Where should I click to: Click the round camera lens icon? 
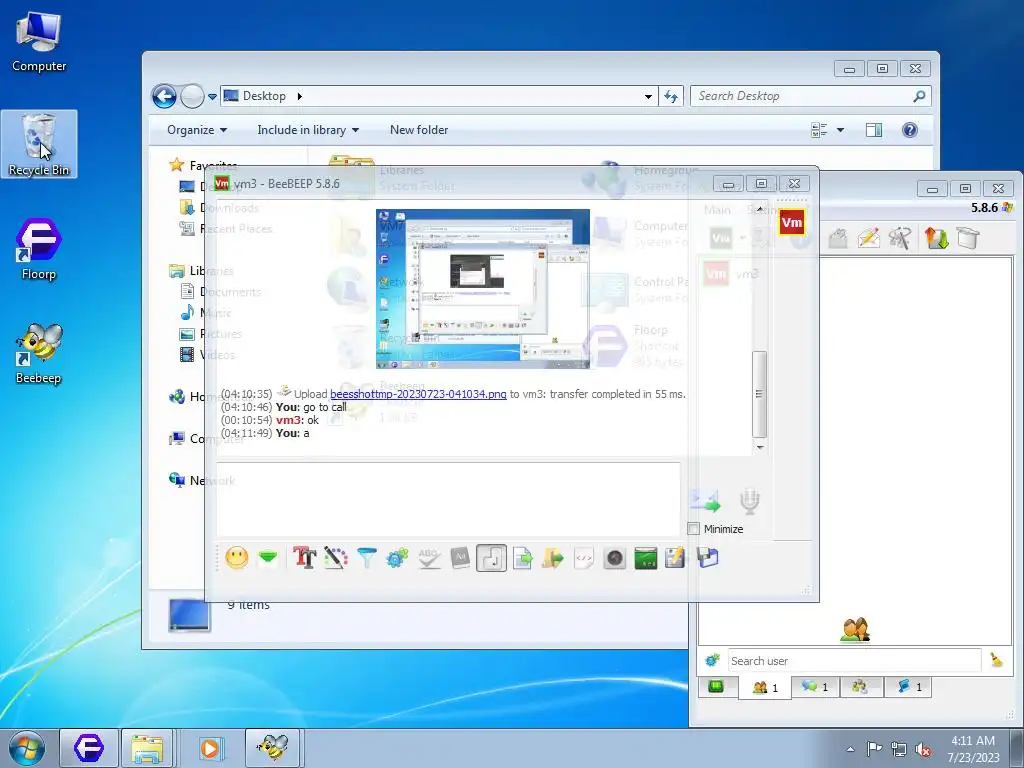615,558
